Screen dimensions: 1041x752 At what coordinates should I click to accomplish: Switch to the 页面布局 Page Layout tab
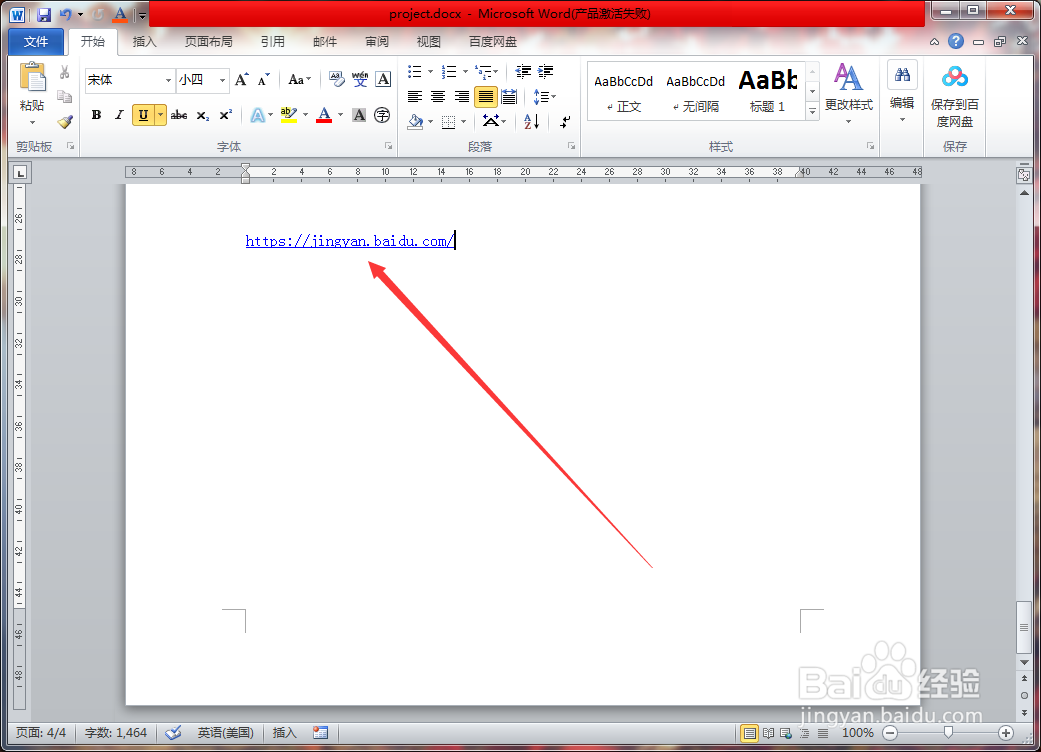tap(208, 41)
